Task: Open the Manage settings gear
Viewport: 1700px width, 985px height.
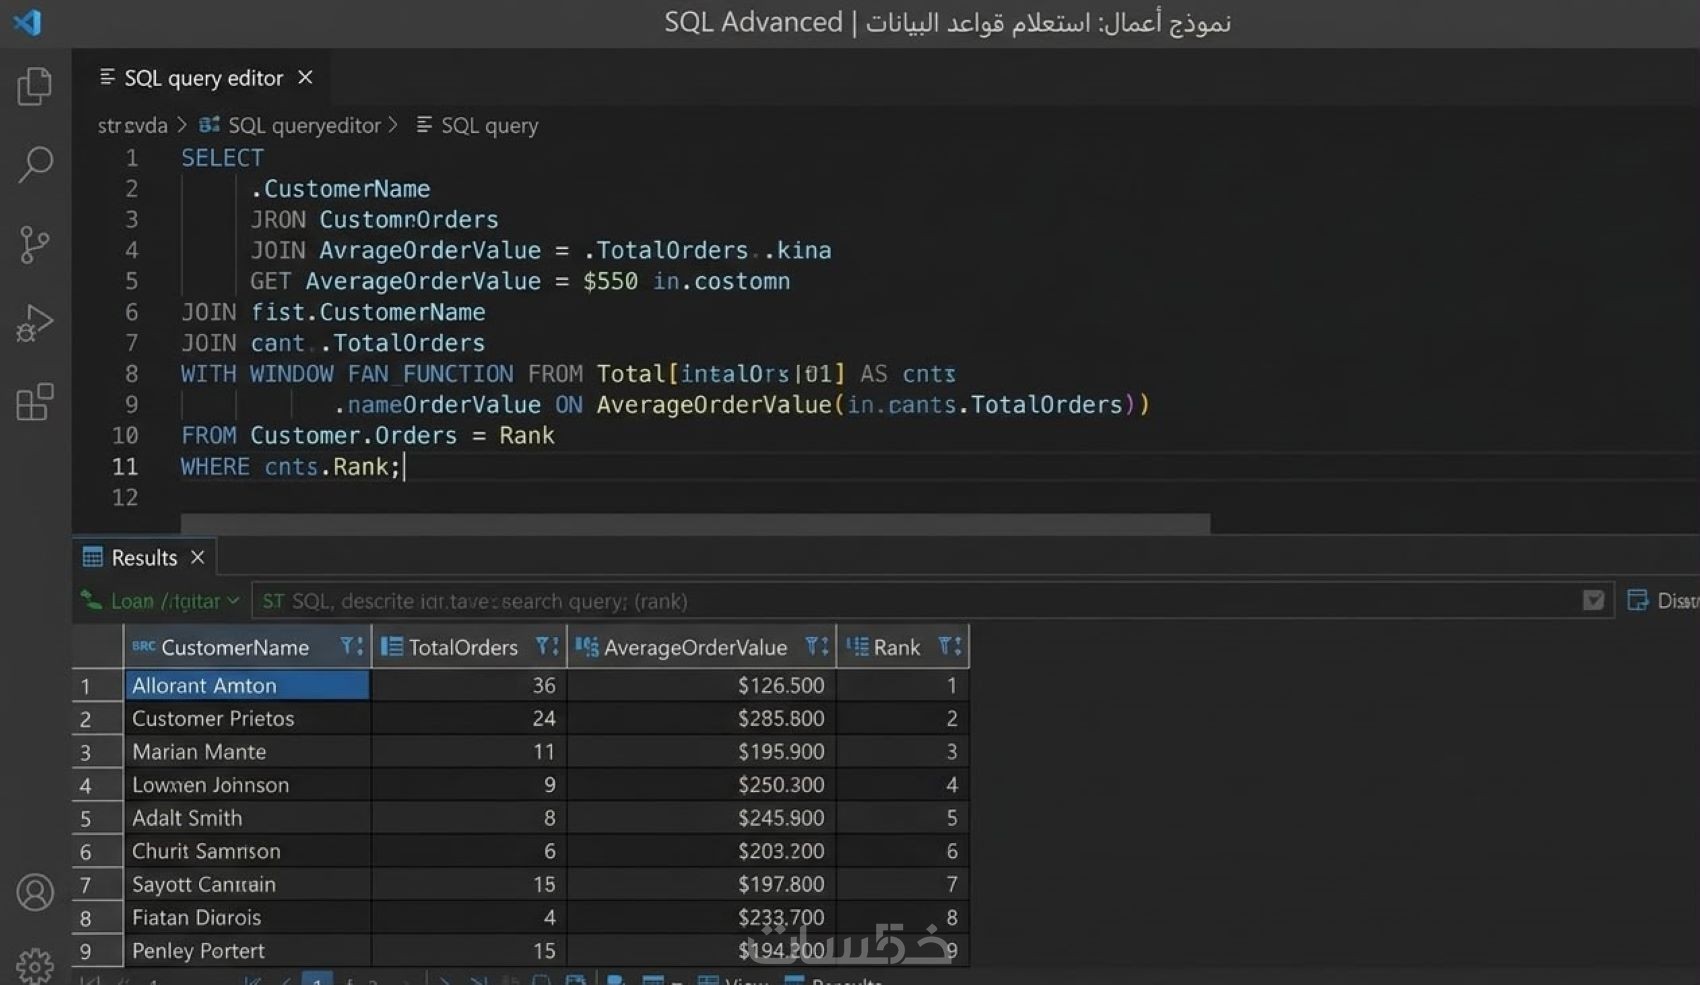Action: [35, 966]
